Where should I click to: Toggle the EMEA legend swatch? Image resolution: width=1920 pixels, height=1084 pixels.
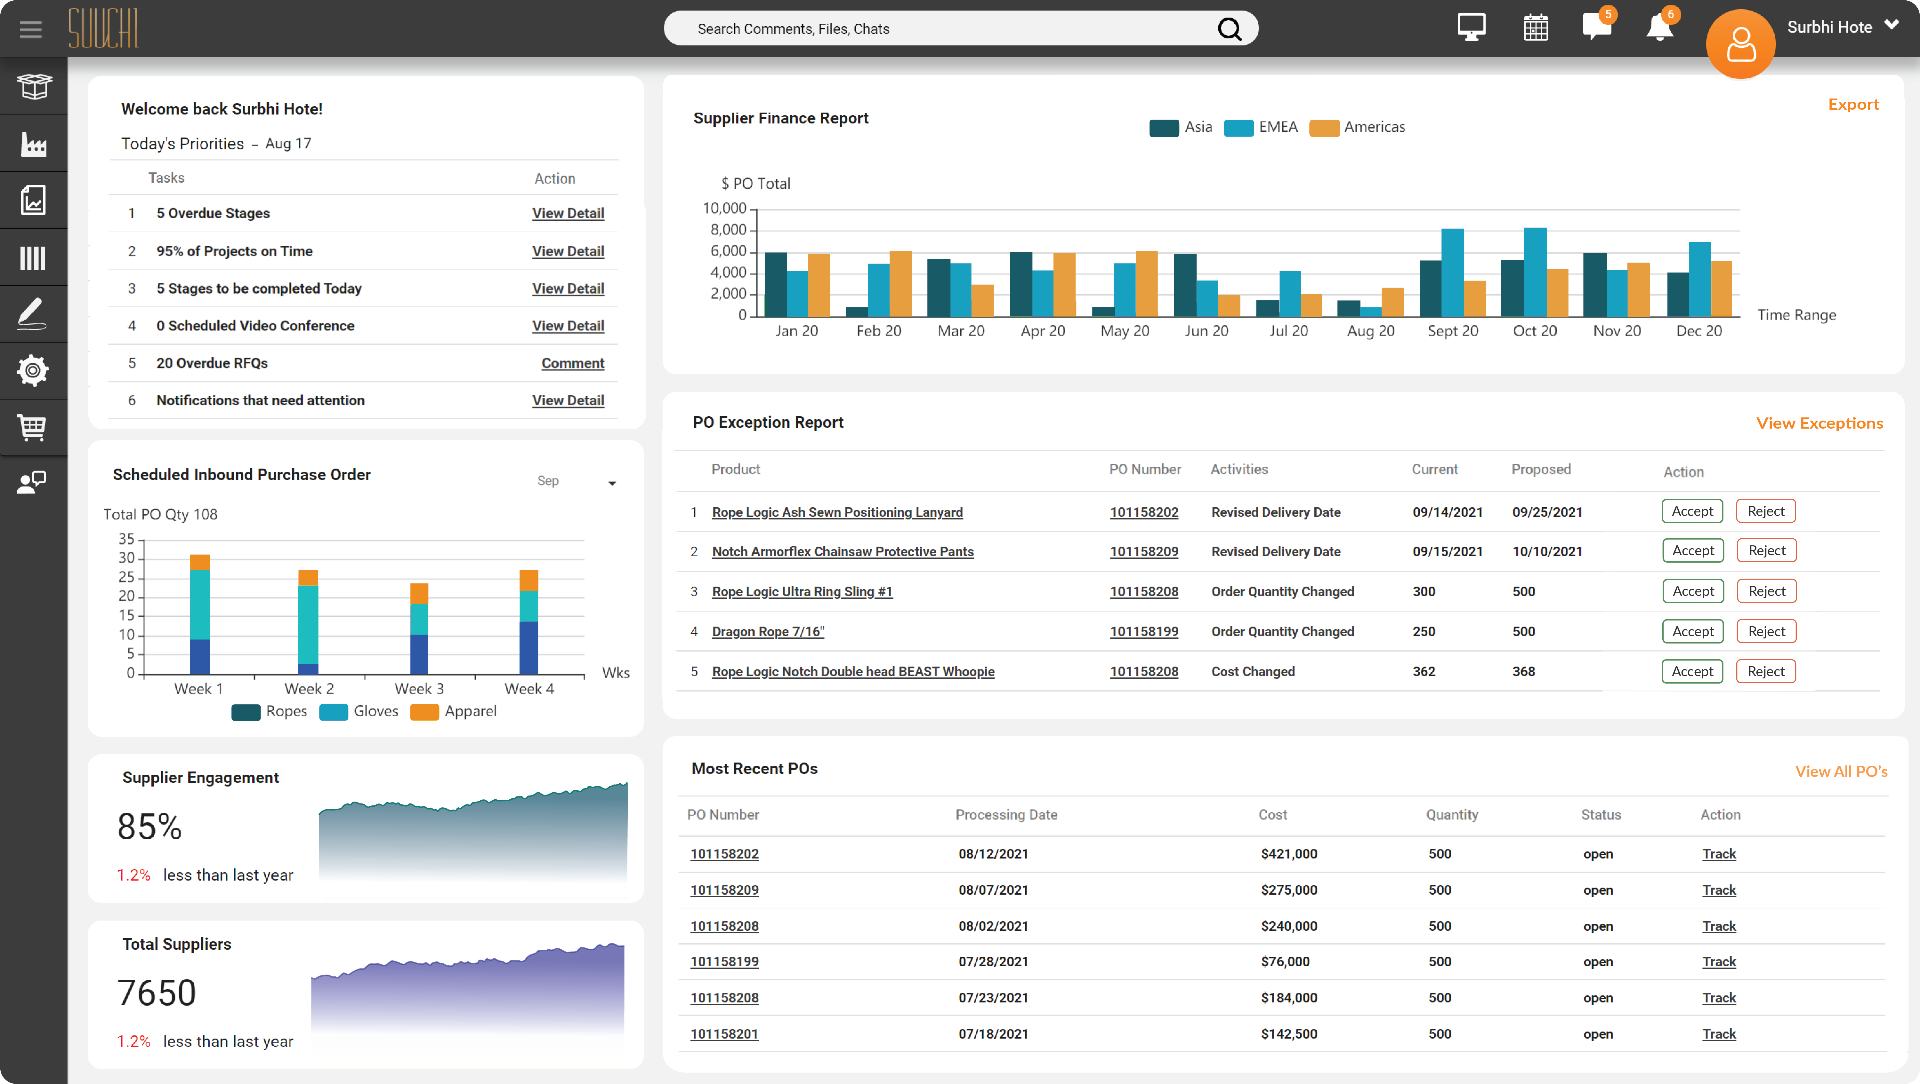pyautogui.click(x=1239, y=128)
